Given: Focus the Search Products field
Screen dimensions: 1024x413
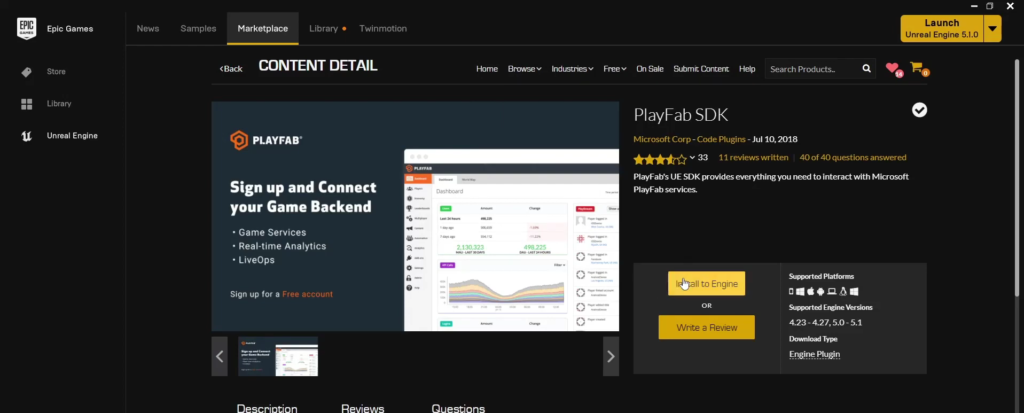Looking at the screenshot, I should click(813, 69).
